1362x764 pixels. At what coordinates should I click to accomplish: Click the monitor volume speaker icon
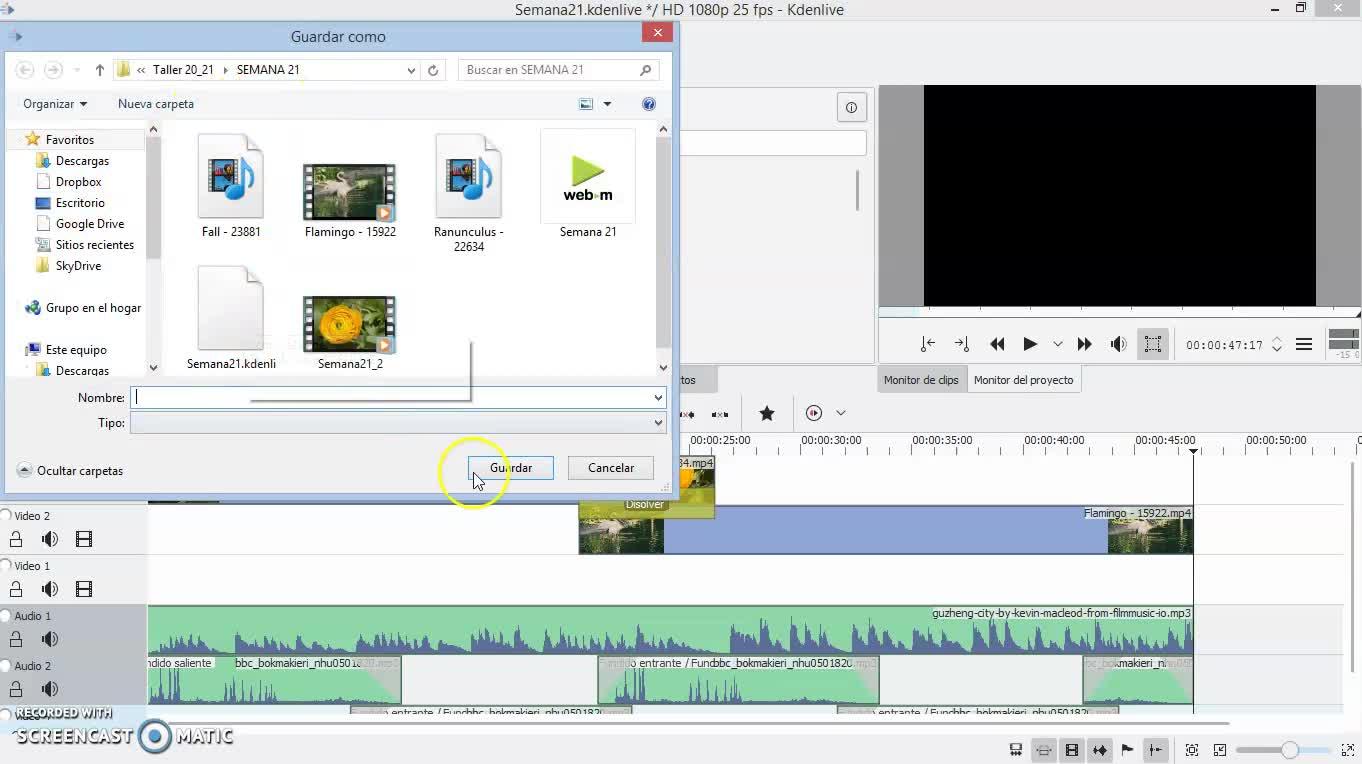pos(1118,344)
